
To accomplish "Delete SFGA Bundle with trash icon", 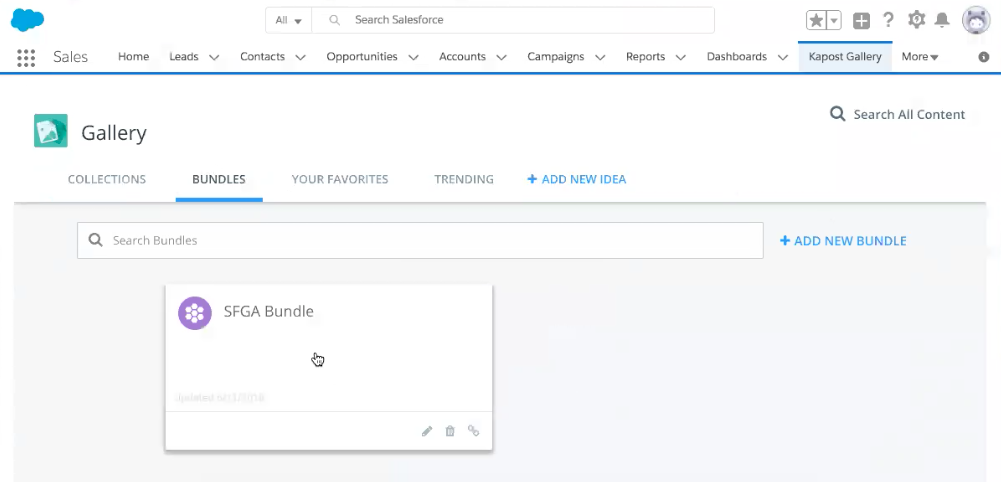I will pos(450,431).
